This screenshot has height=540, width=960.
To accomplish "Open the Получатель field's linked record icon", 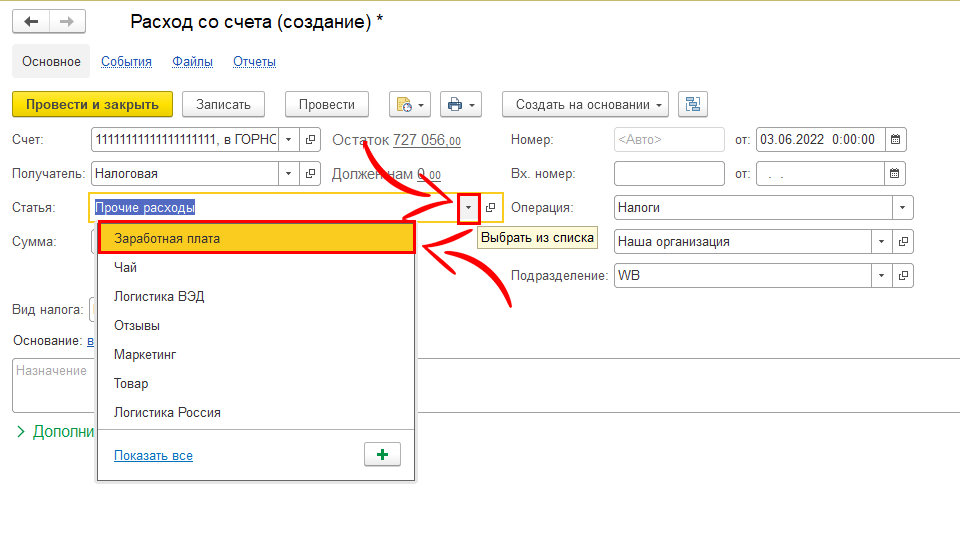I will point(310,174).
